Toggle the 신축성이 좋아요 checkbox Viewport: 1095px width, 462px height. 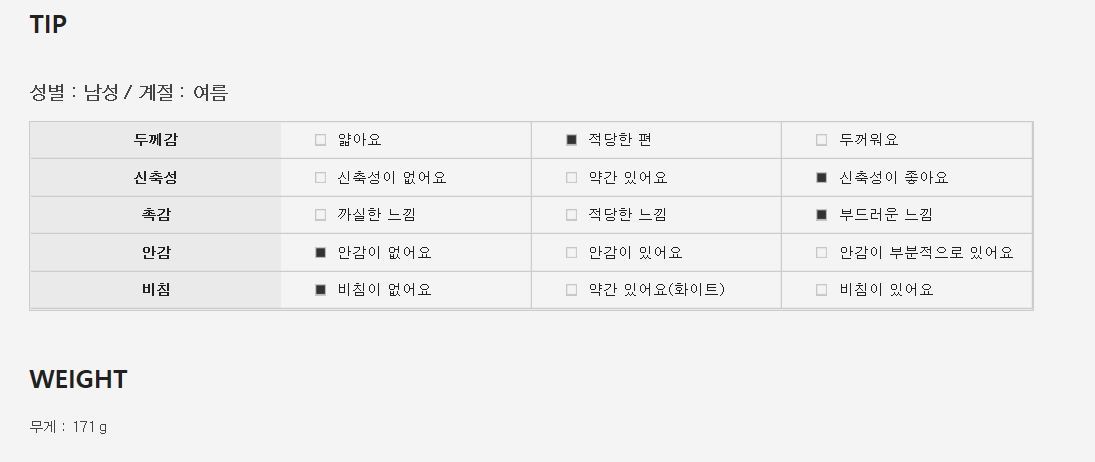(822, 178)
